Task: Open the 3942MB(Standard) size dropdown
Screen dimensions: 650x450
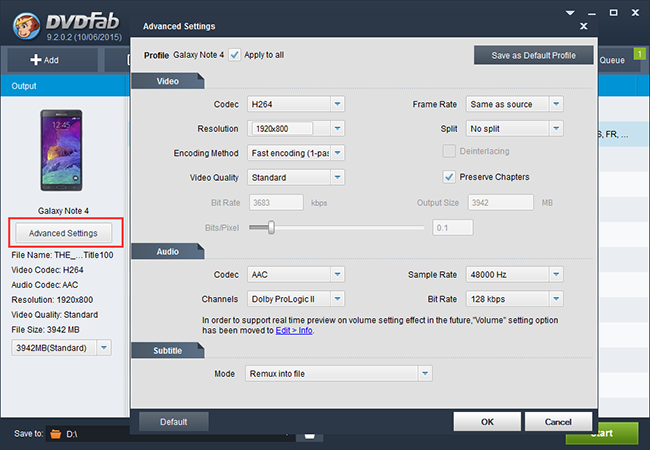Action: pyautogui.click(x=104, y=348)
